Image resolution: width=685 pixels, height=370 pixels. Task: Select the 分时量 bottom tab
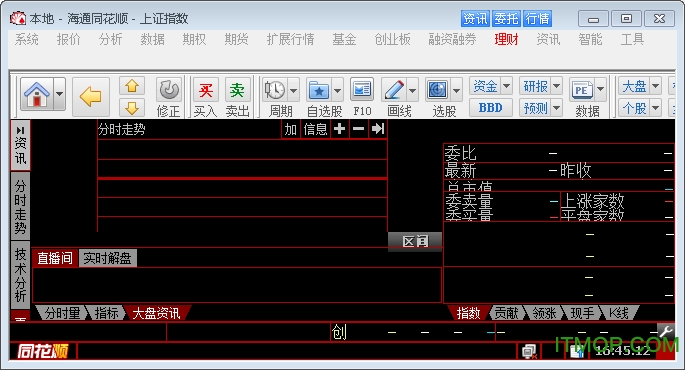(62, 313)
